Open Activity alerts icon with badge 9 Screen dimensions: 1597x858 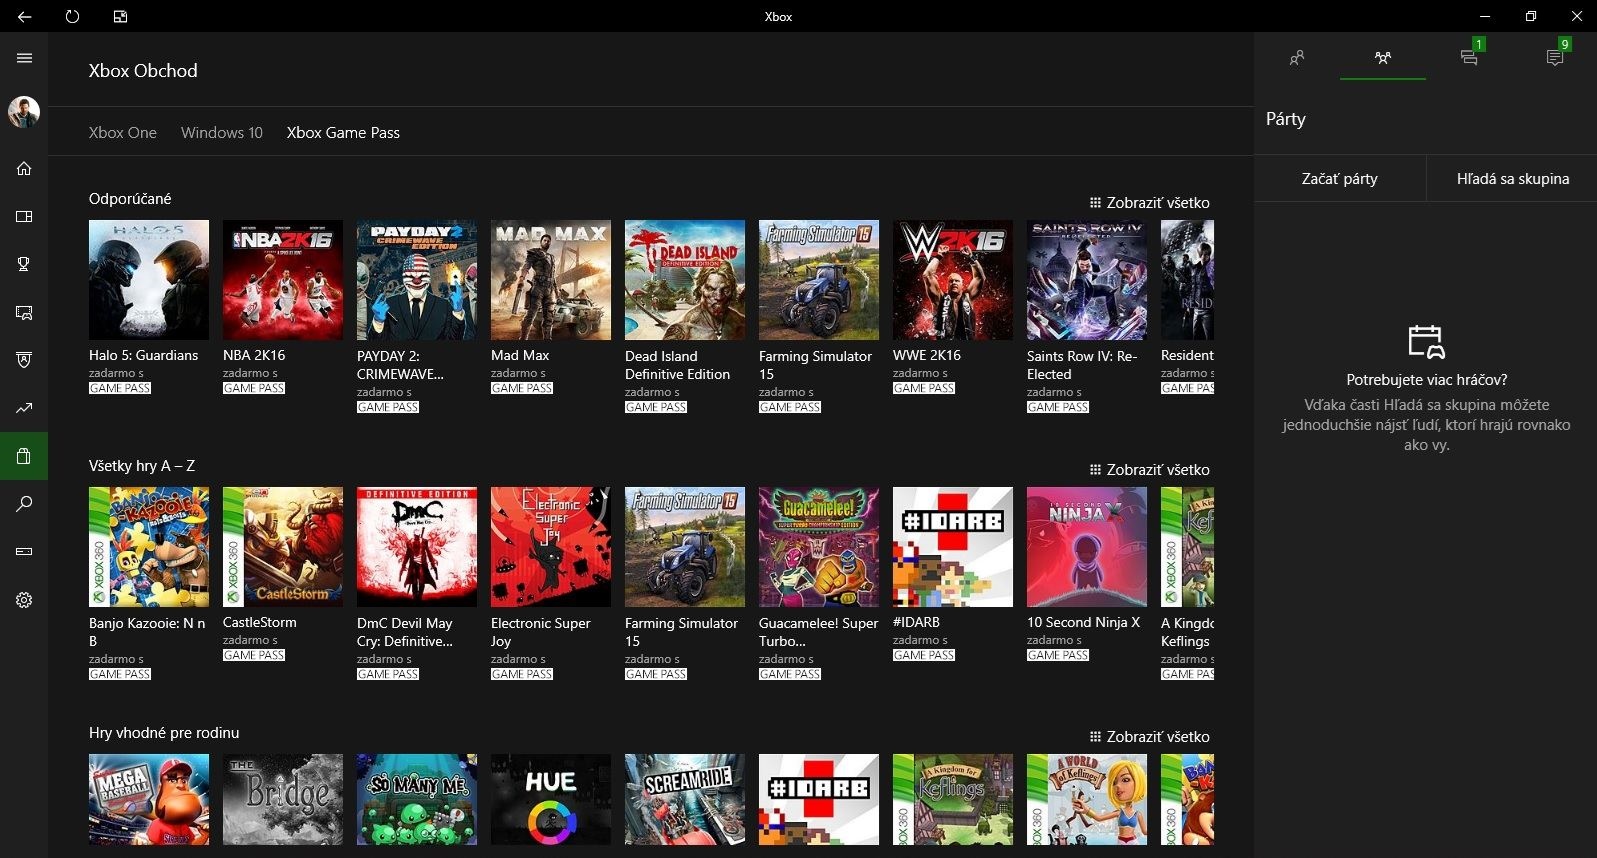click(1555, 57)
